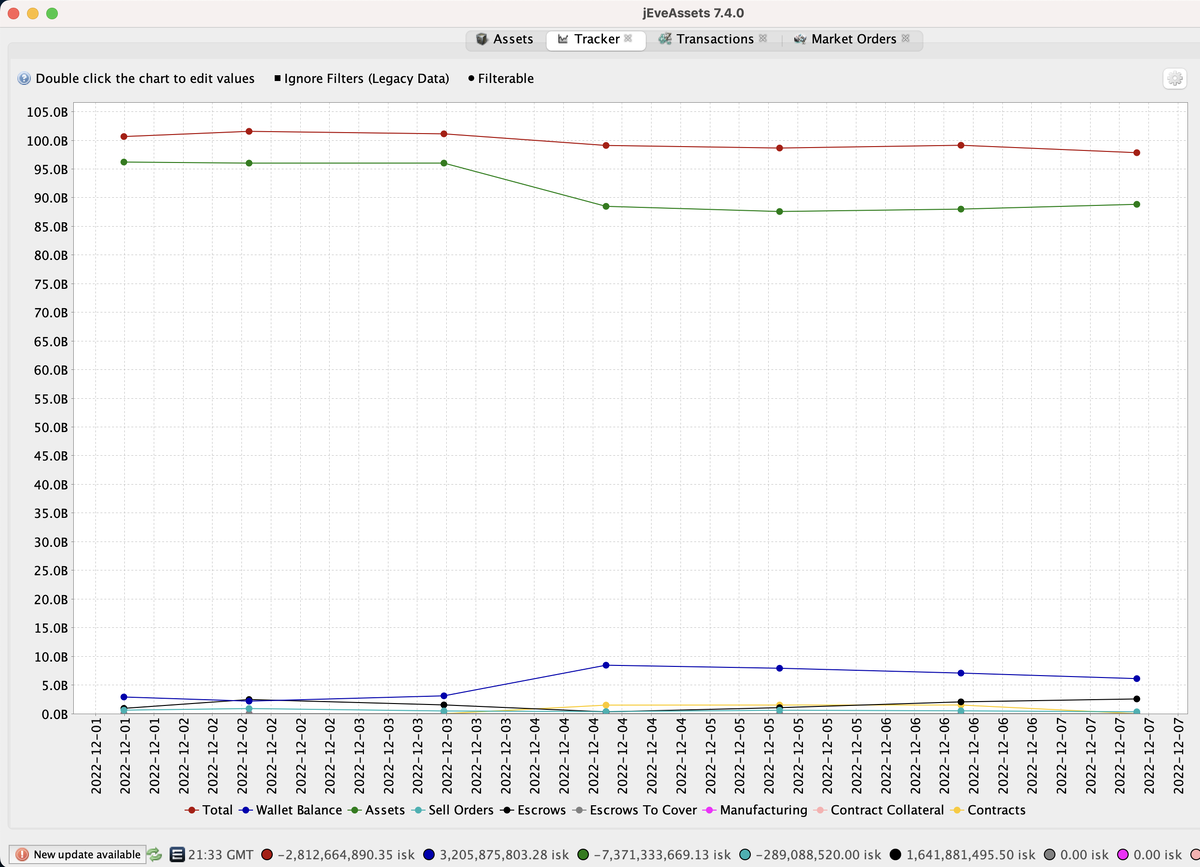This screenshot has width=1200, height=867.
Task: Click the 105.0B y-axis label
Action: (x=48, y=112)
